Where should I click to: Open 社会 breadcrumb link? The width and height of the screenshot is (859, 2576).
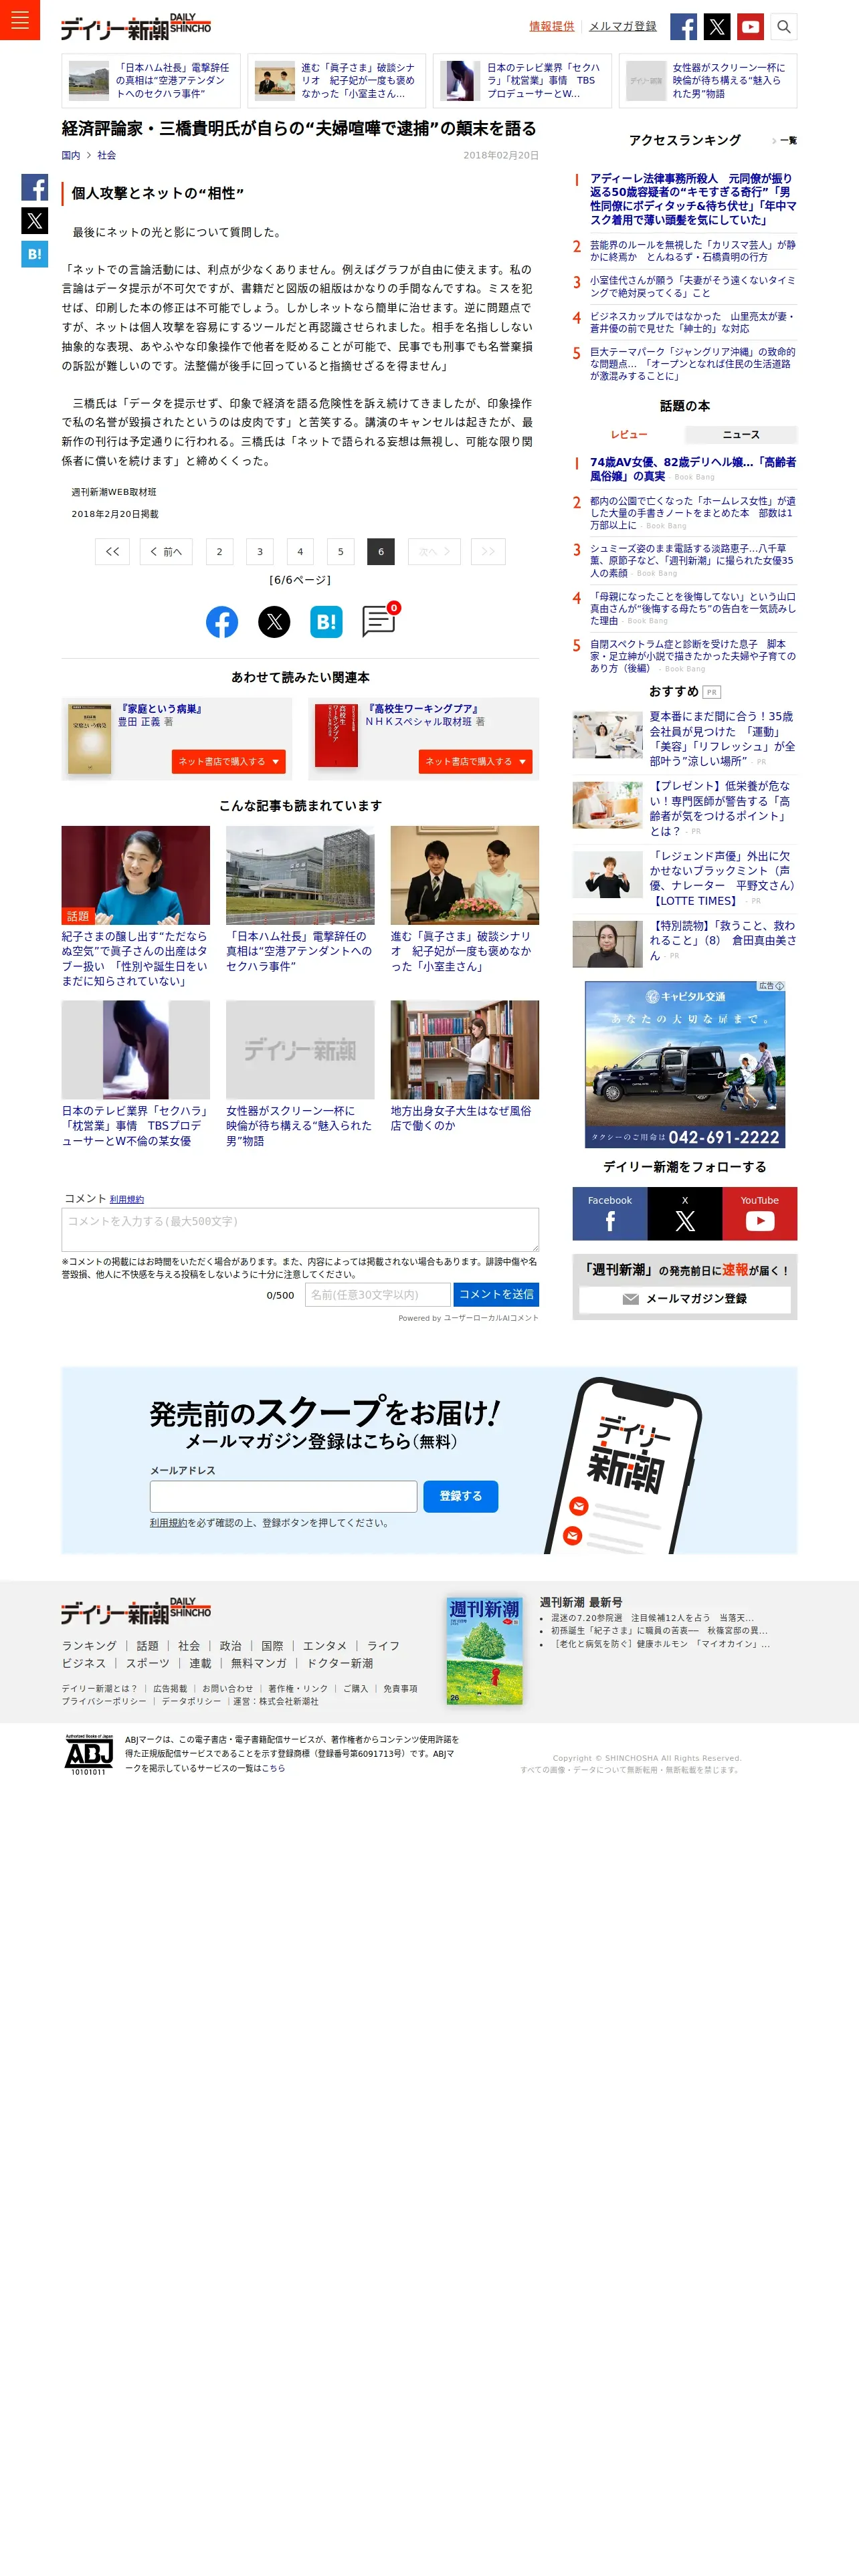[107, 155]
